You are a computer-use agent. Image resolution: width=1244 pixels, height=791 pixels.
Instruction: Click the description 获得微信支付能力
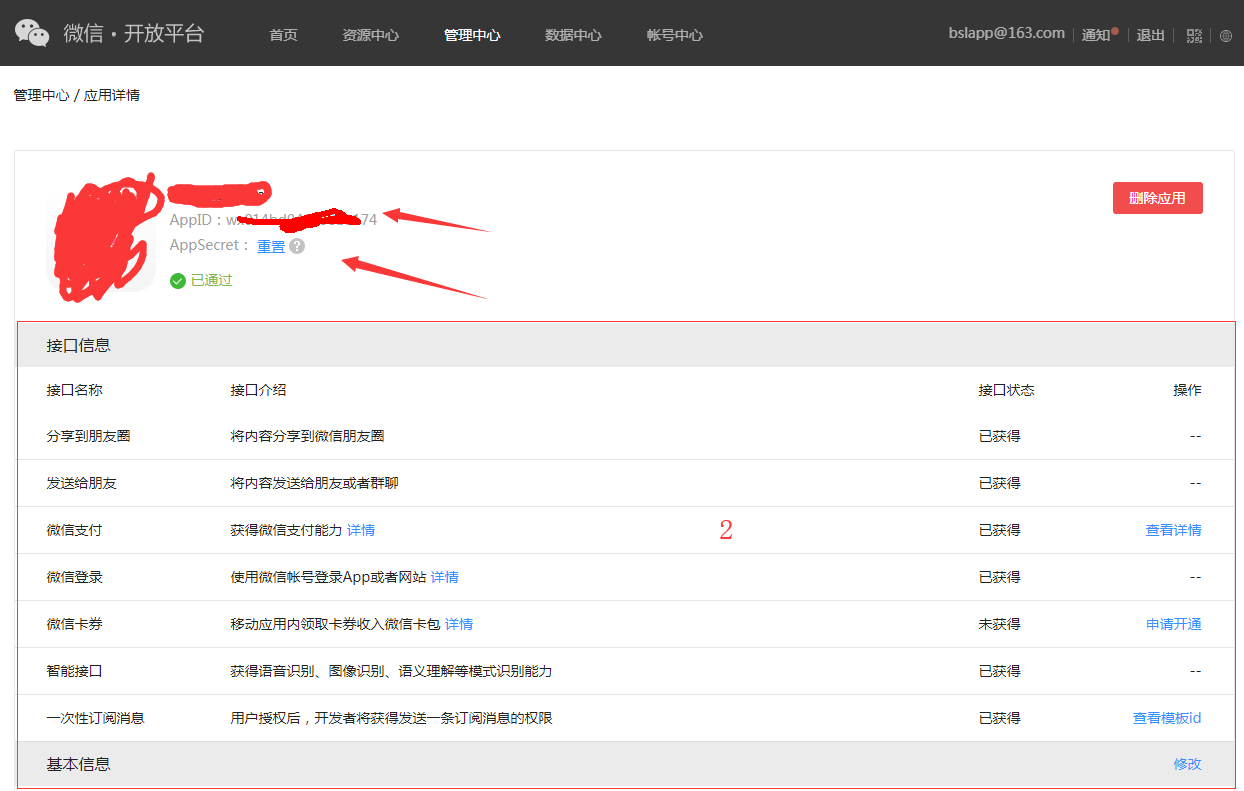[x=286, y=530]
